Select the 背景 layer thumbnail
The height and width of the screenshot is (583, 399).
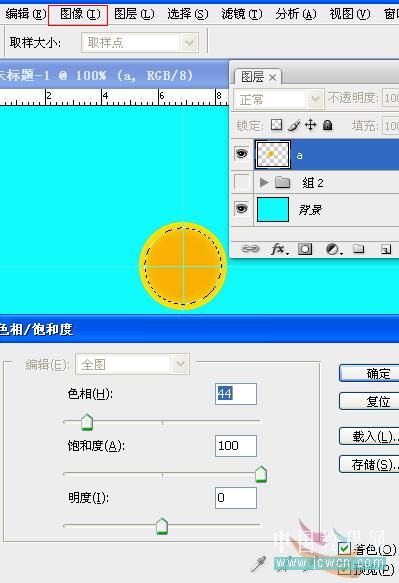point(273,210)
